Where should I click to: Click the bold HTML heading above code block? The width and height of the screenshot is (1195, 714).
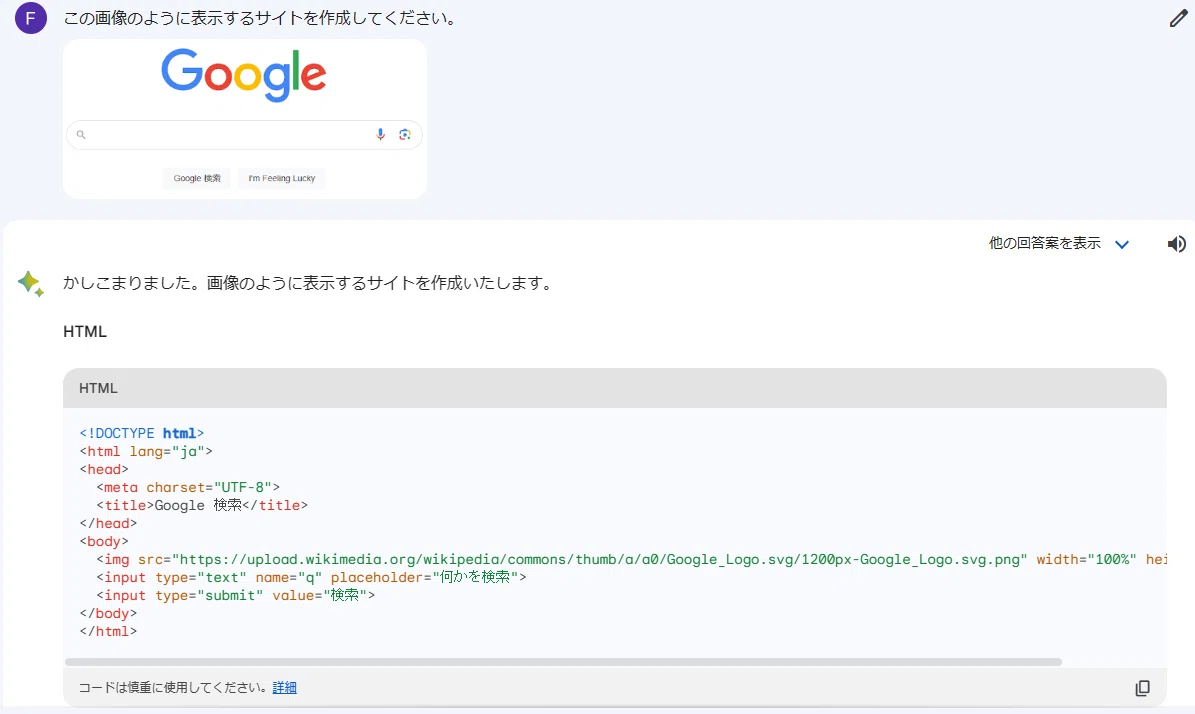pyautogui.click(x=85, y=331)
